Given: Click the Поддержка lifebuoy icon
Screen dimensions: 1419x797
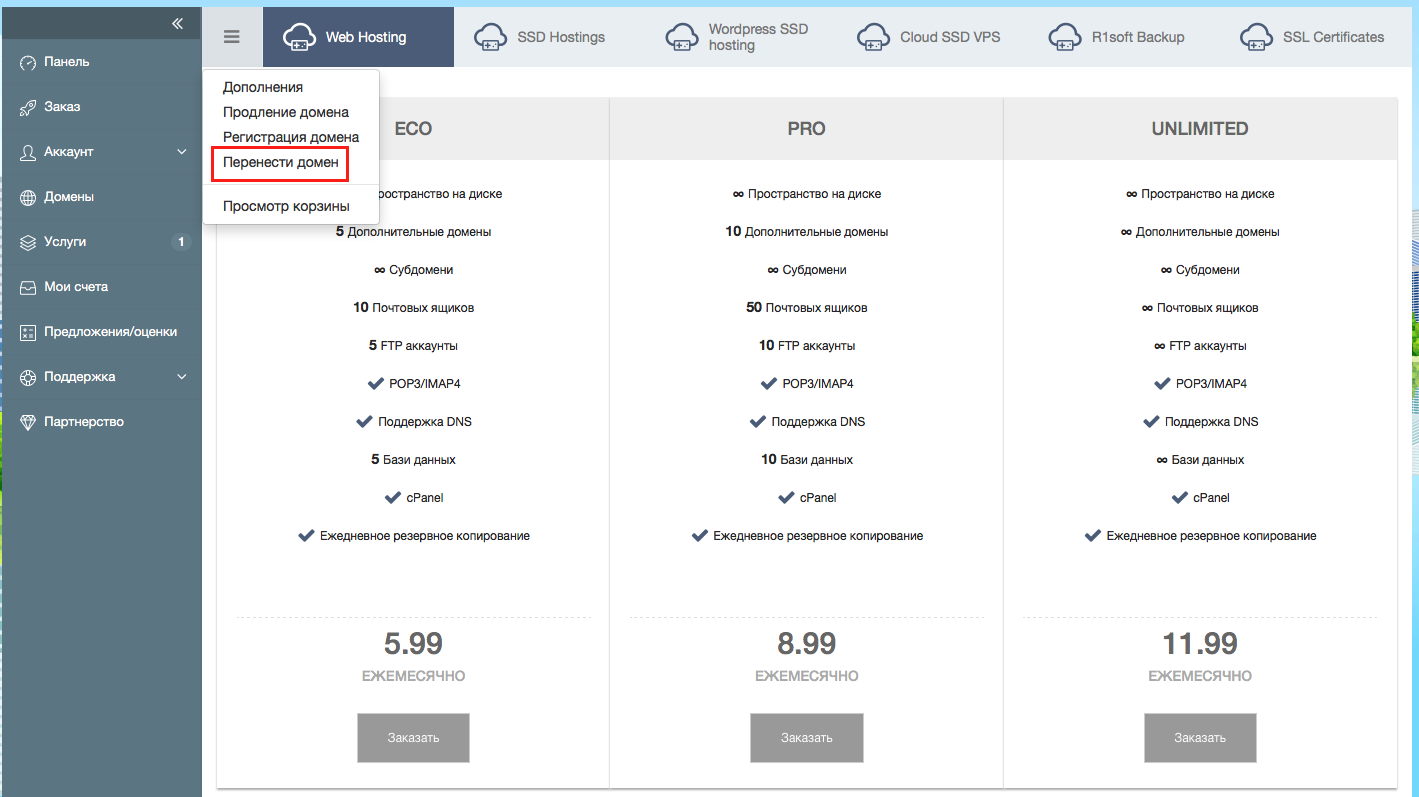Looking at the screenshot, I should click(27, 377).
